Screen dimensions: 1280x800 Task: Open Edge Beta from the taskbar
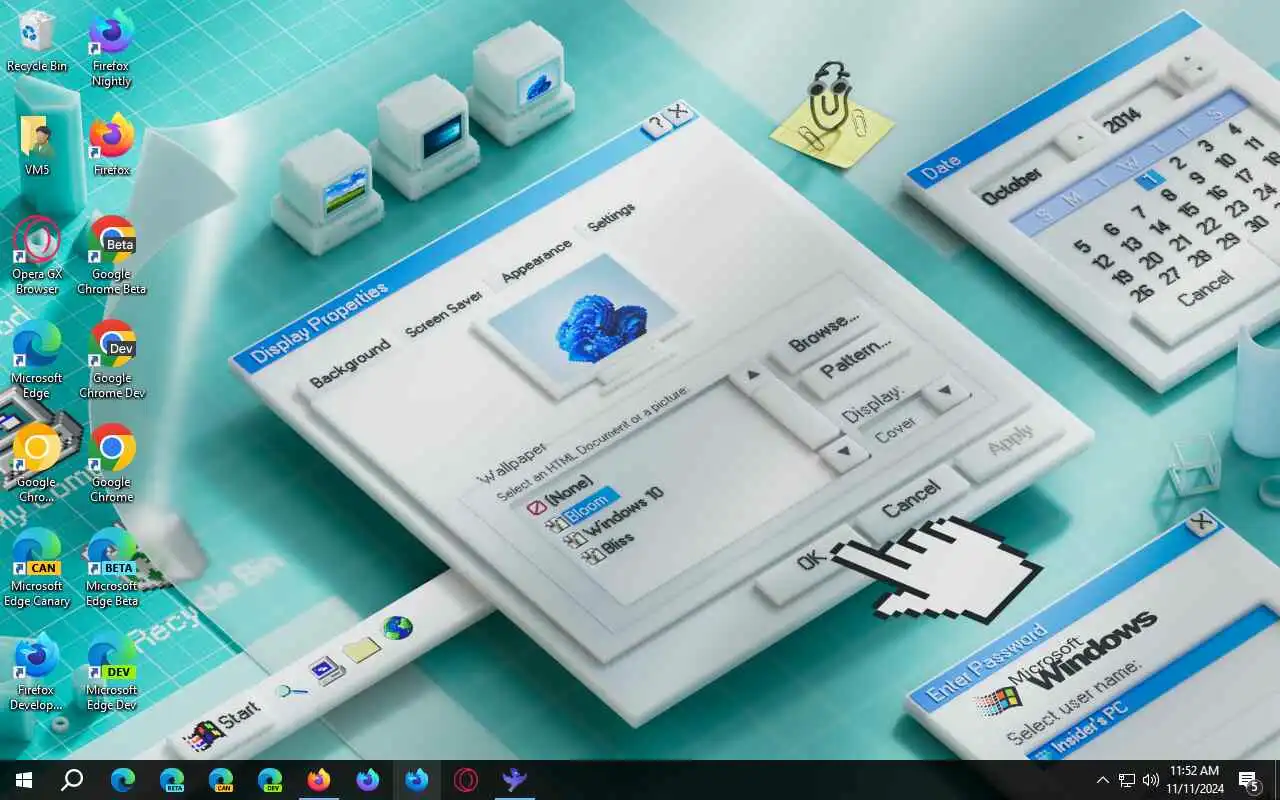click(x=172, y=780)
